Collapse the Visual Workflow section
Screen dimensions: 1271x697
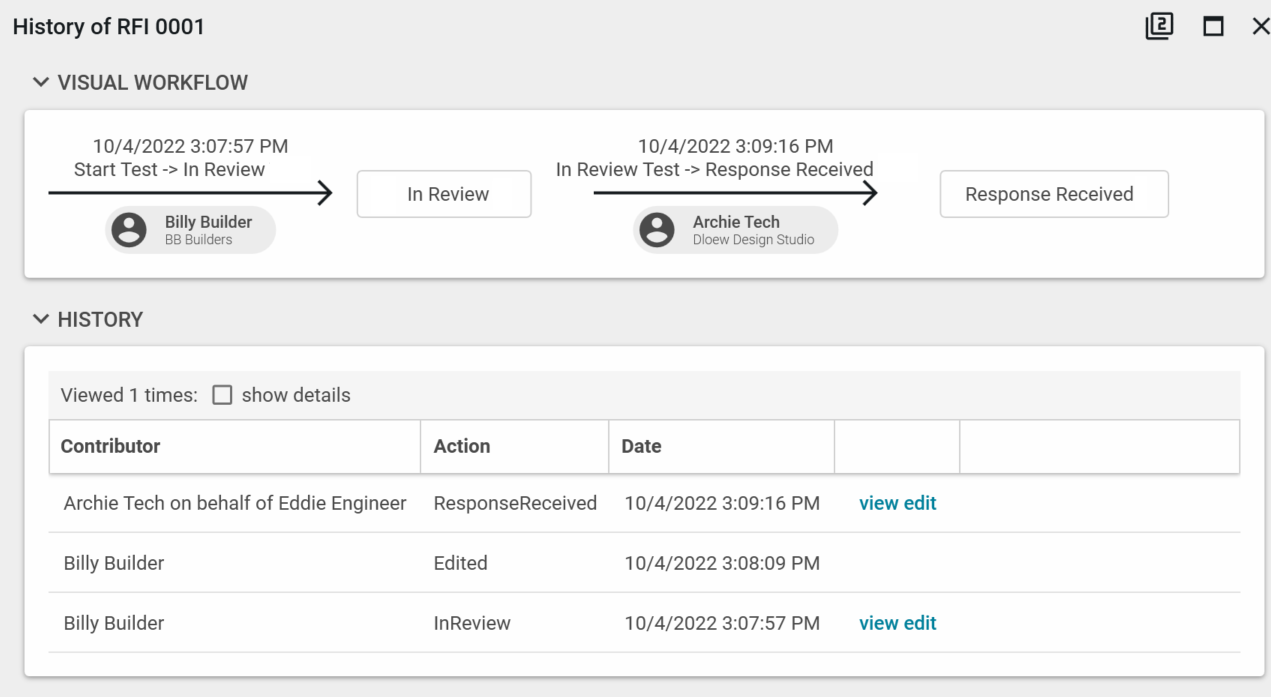coord(40,83)
